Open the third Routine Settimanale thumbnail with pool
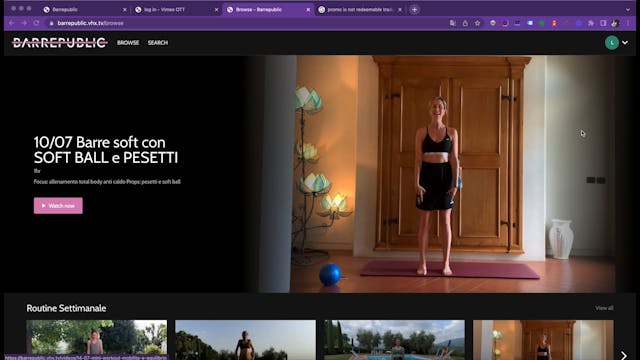Image resolution: width=640 pixels, height=360 pixels. tap(394, 340)
